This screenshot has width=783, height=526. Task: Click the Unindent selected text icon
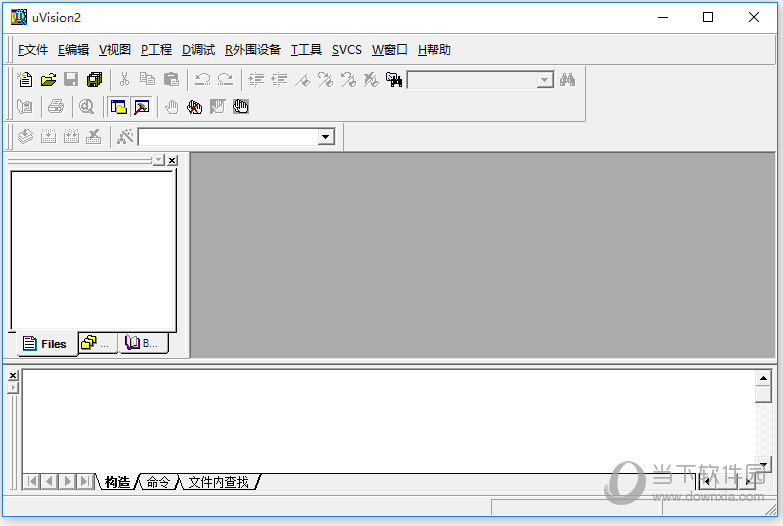coord(279,79)
